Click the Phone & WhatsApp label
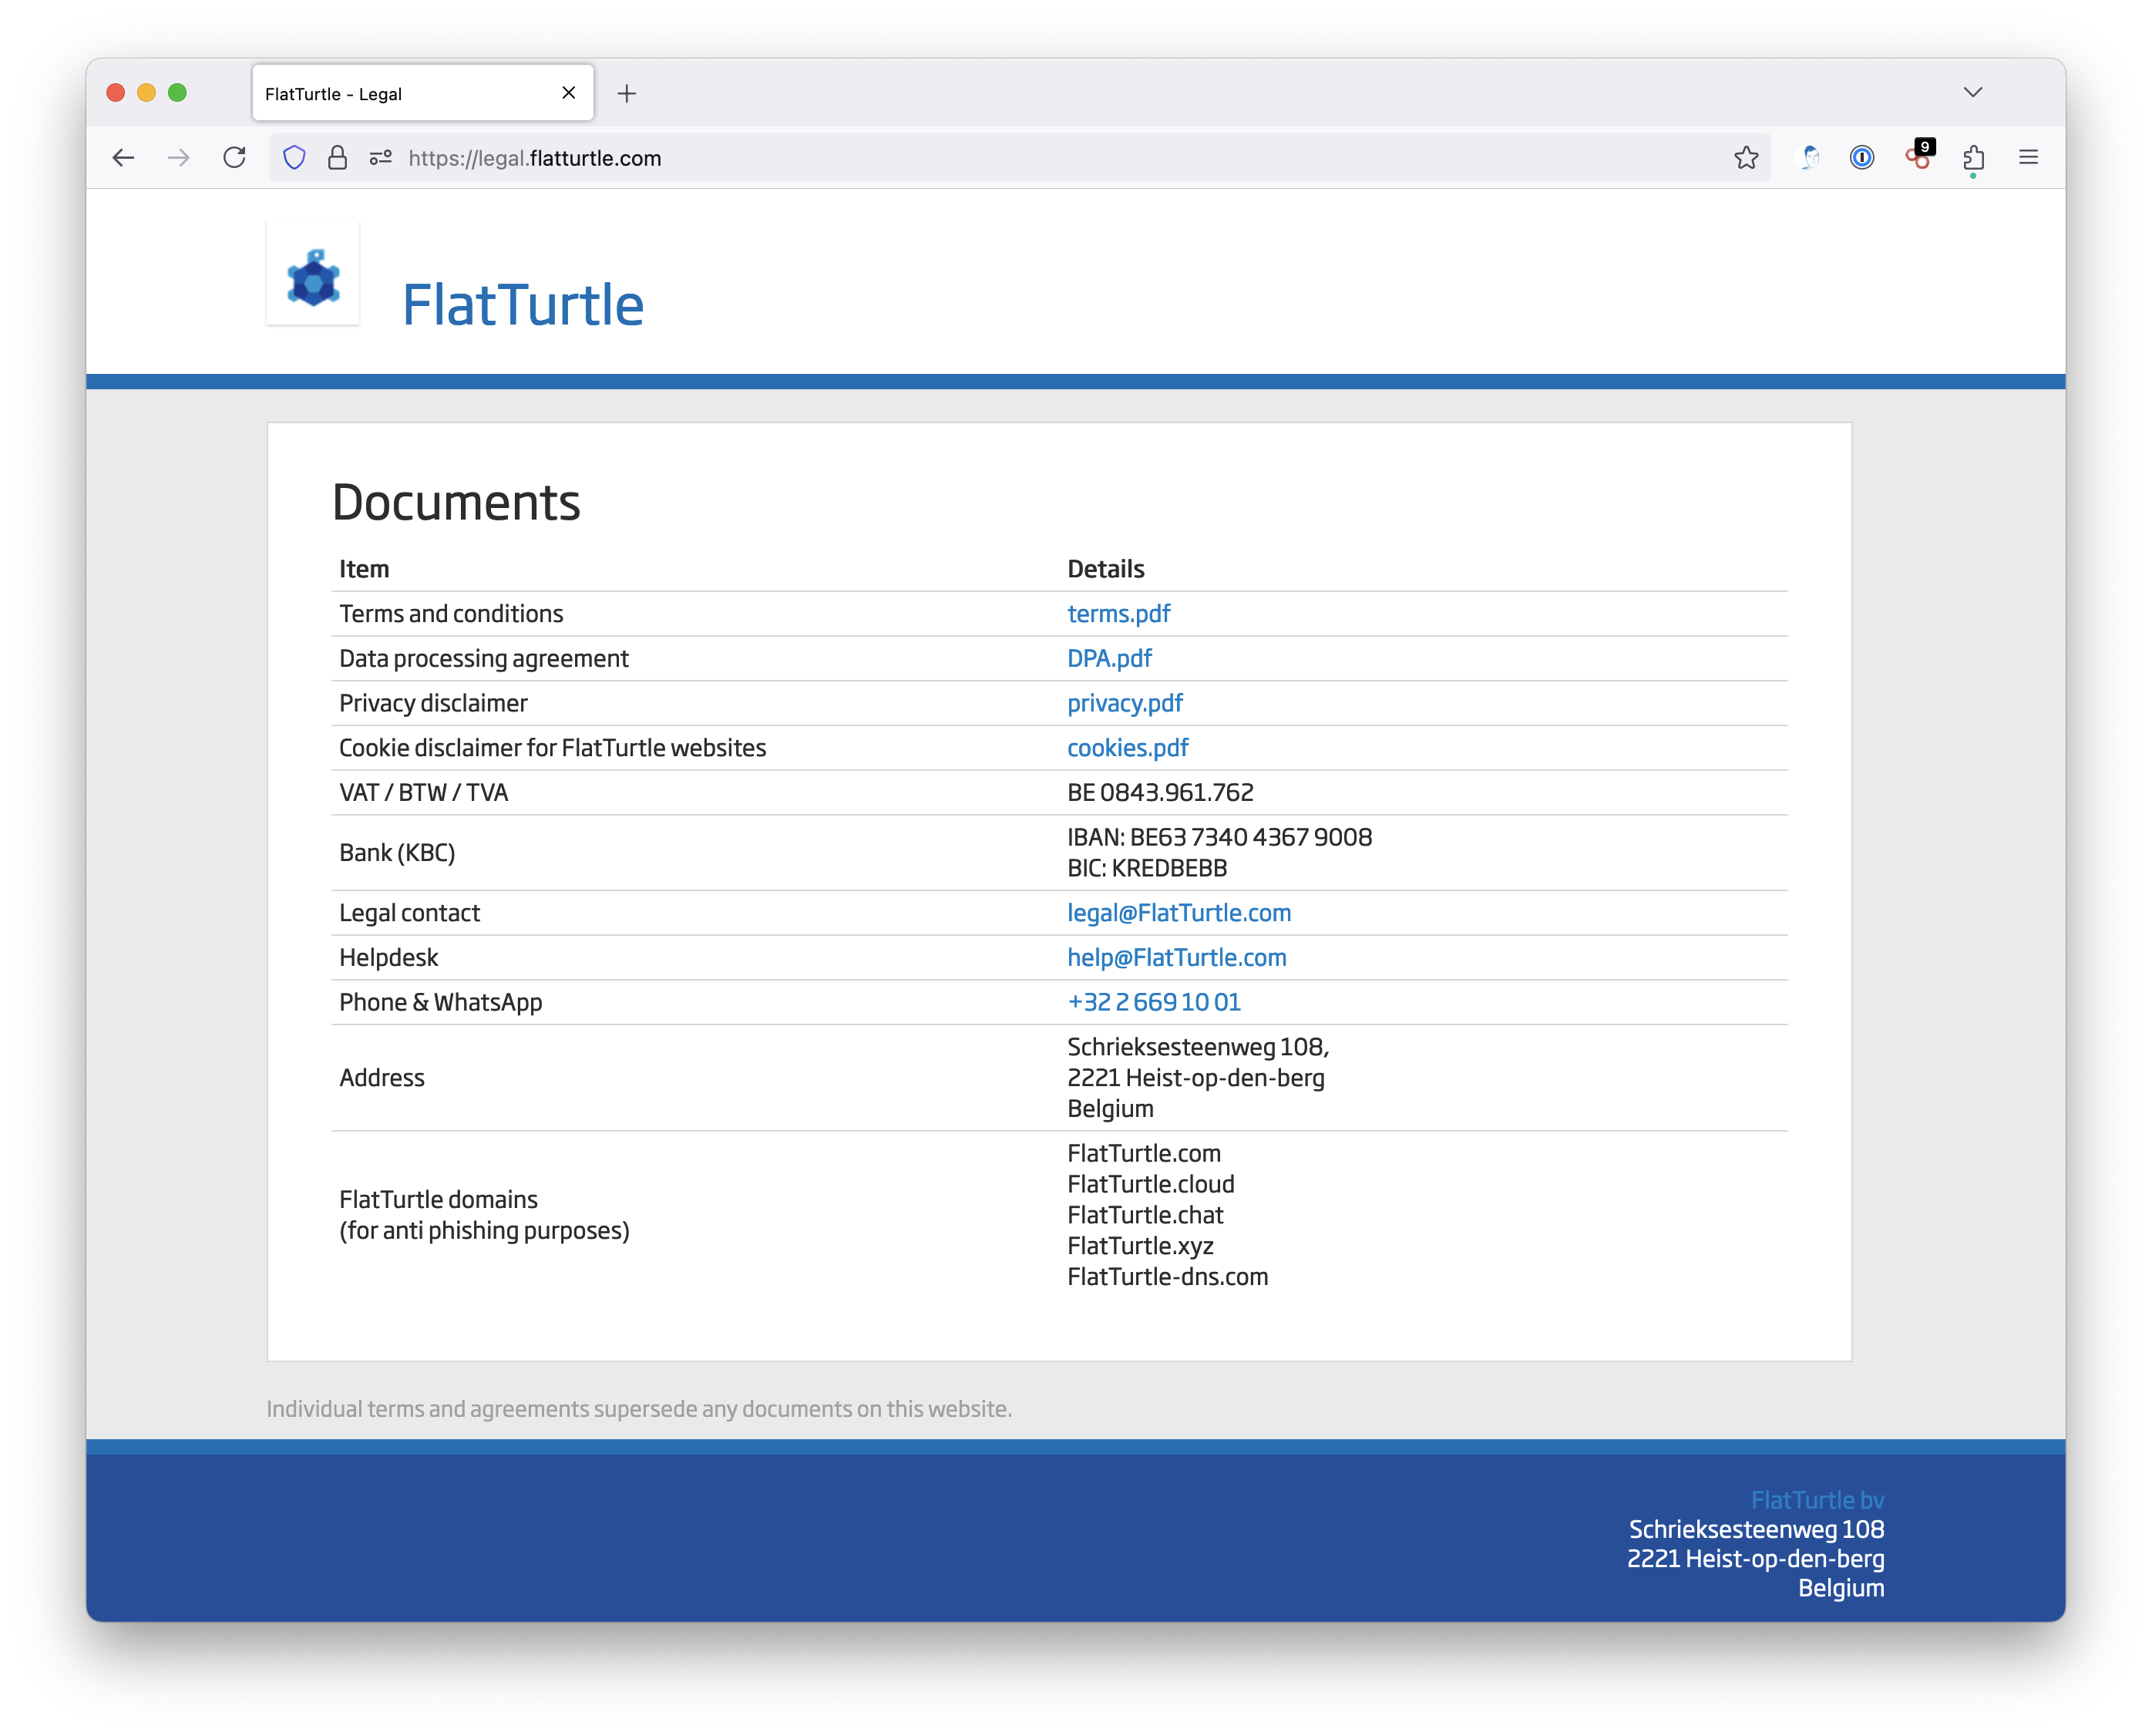 pyautogui.click(x=441, y=1002)
